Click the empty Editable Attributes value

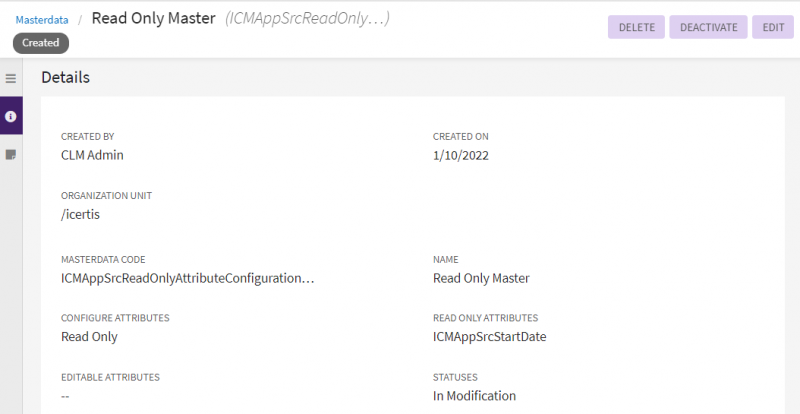pyautogui.click(x=66, y=396)
